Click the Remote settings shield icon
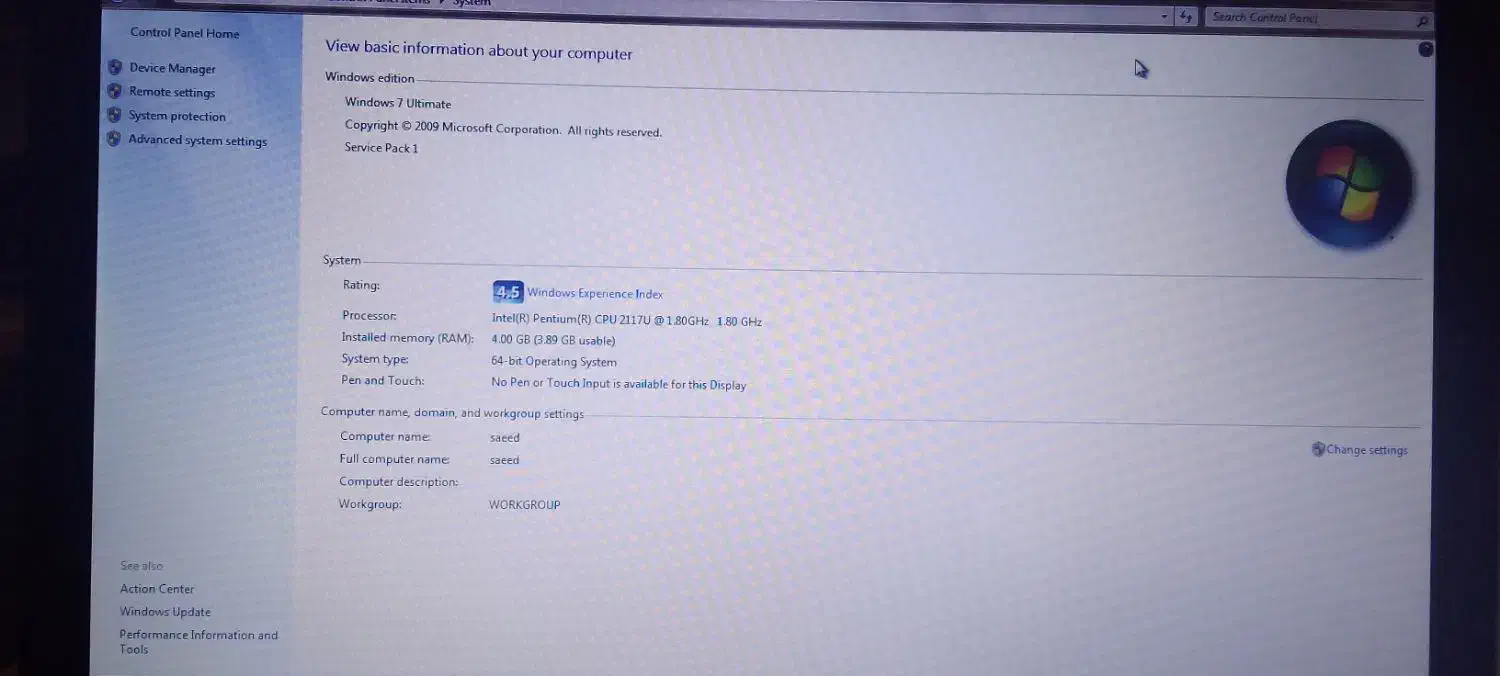This screenshot has width=1500, height=676. [x=114, y=91]
